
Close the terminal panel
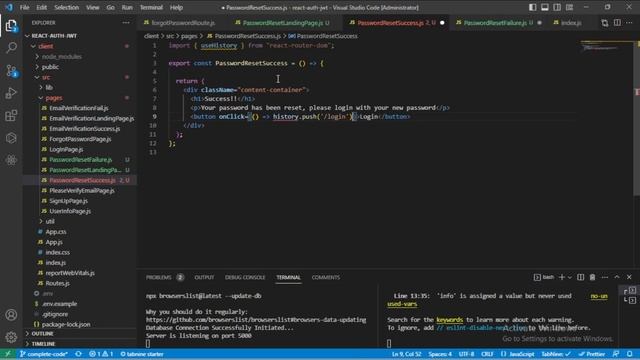(x=629, y=277)
